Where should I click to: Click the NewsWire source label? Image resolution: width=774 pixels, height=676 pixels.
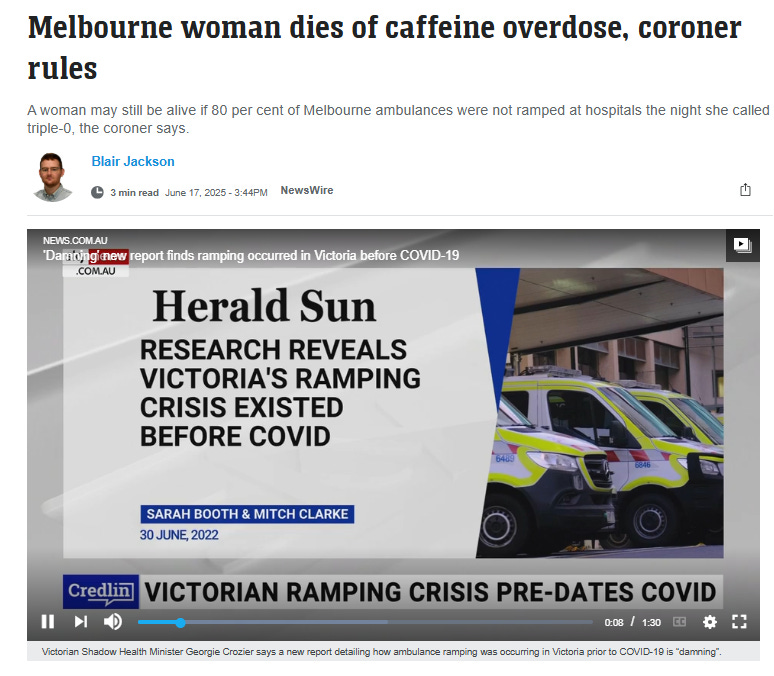[307, 191]
